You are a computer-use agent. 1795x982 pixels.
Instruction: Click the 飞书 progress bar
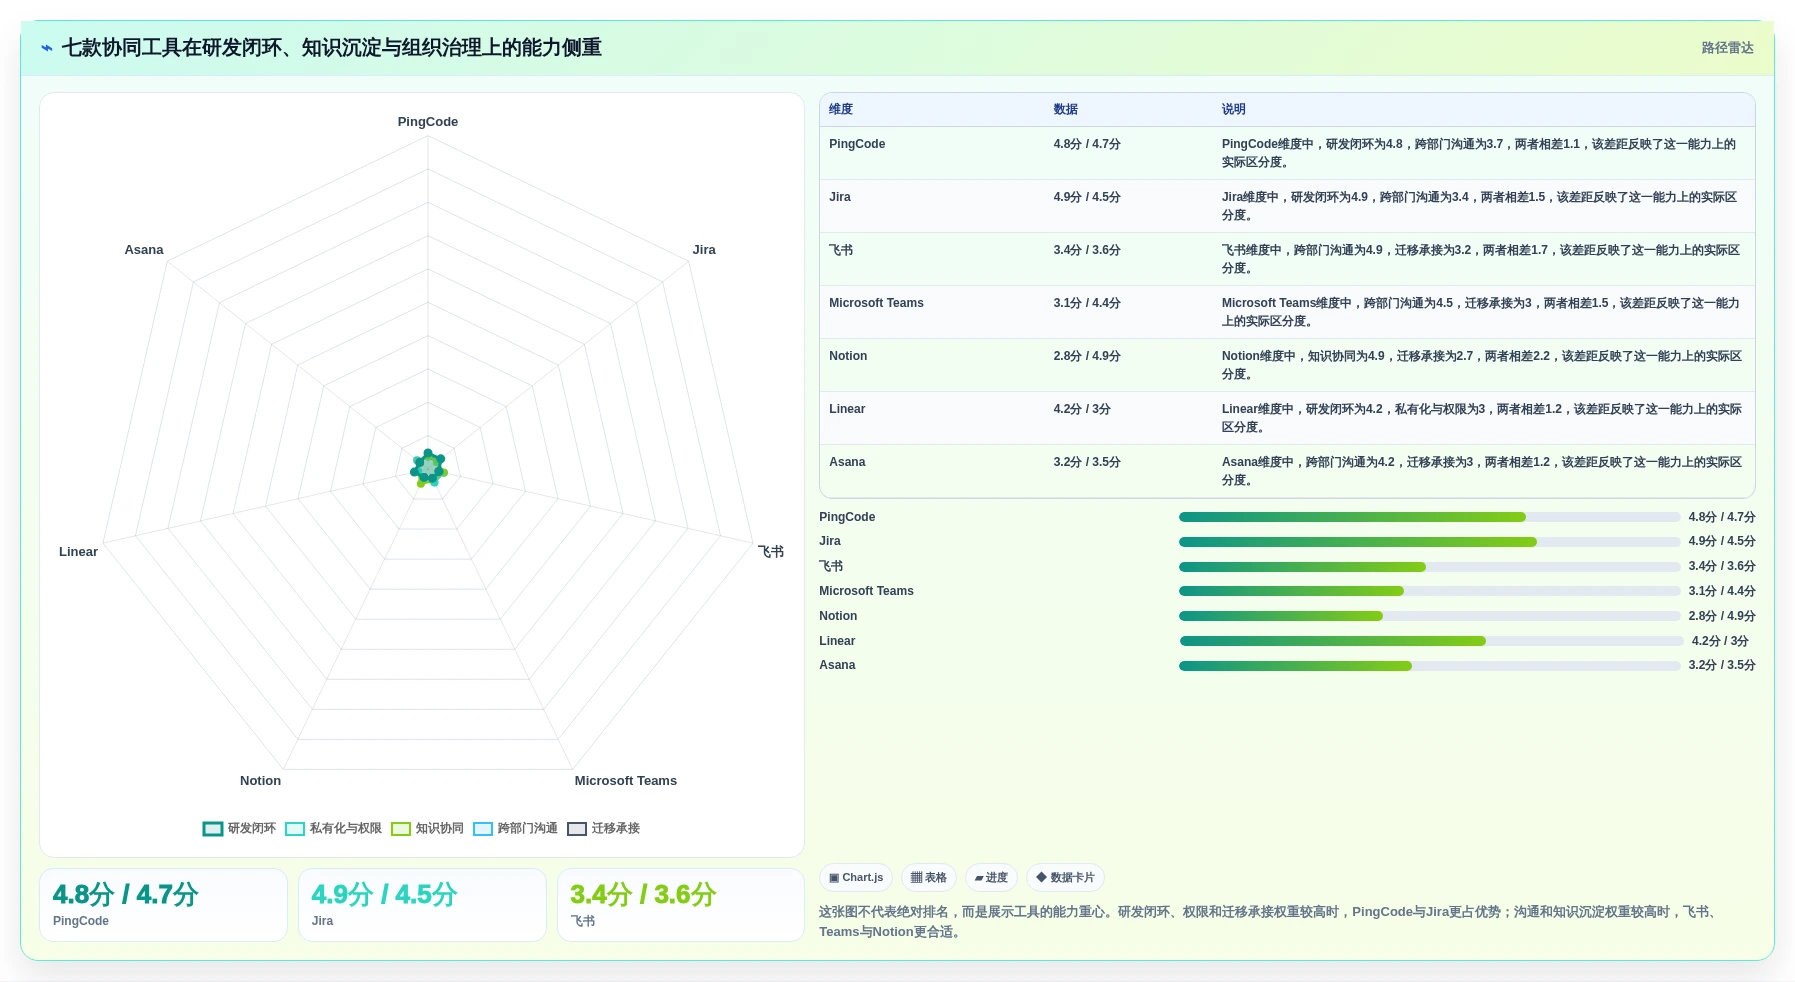(1430, 567)
